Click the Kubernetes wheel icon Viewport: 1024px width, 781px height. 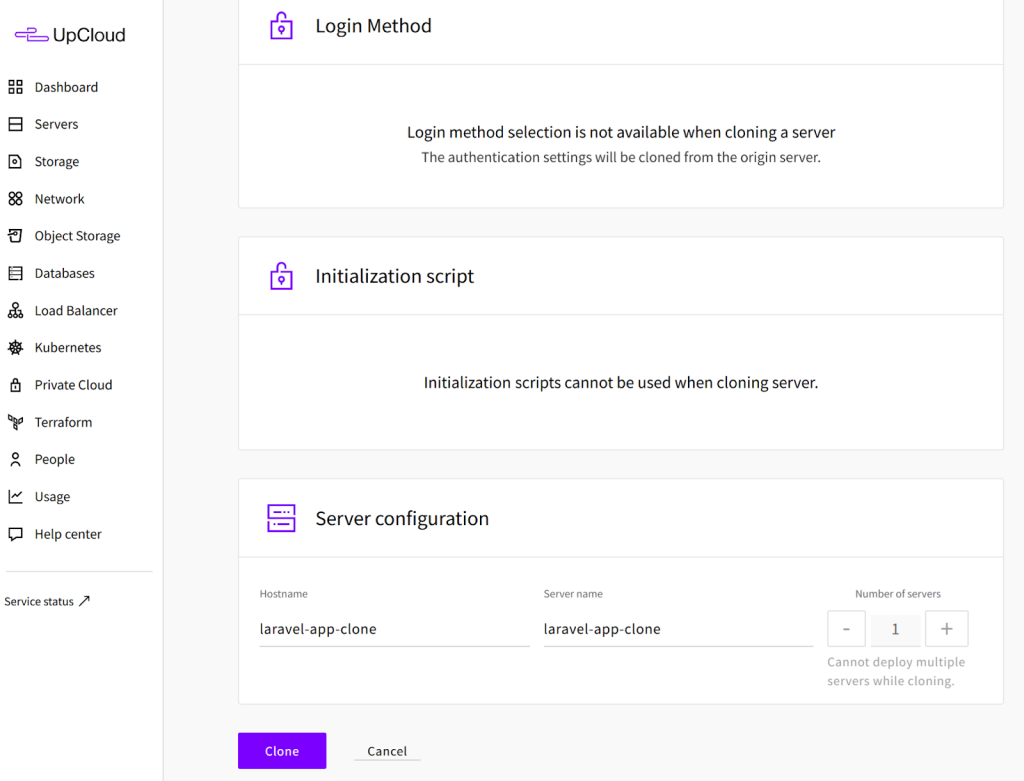[15, 348]
